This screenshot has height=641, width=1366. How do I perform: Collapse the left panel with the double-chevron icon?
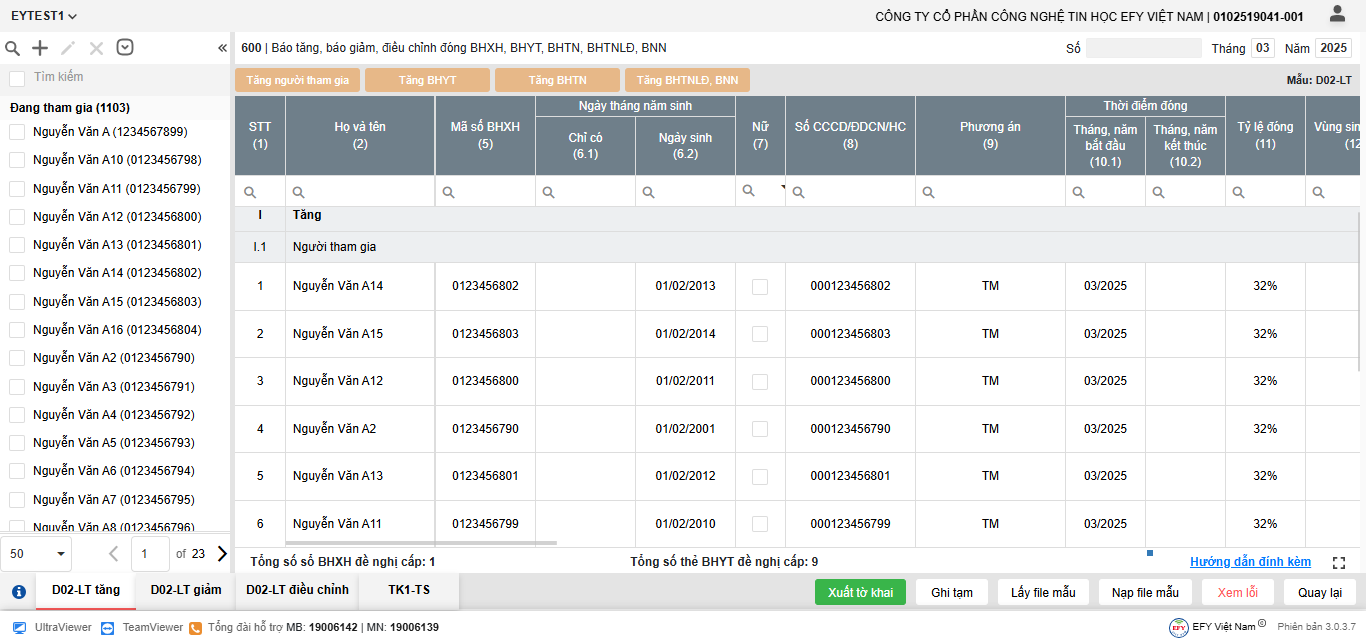pos(222,48)
